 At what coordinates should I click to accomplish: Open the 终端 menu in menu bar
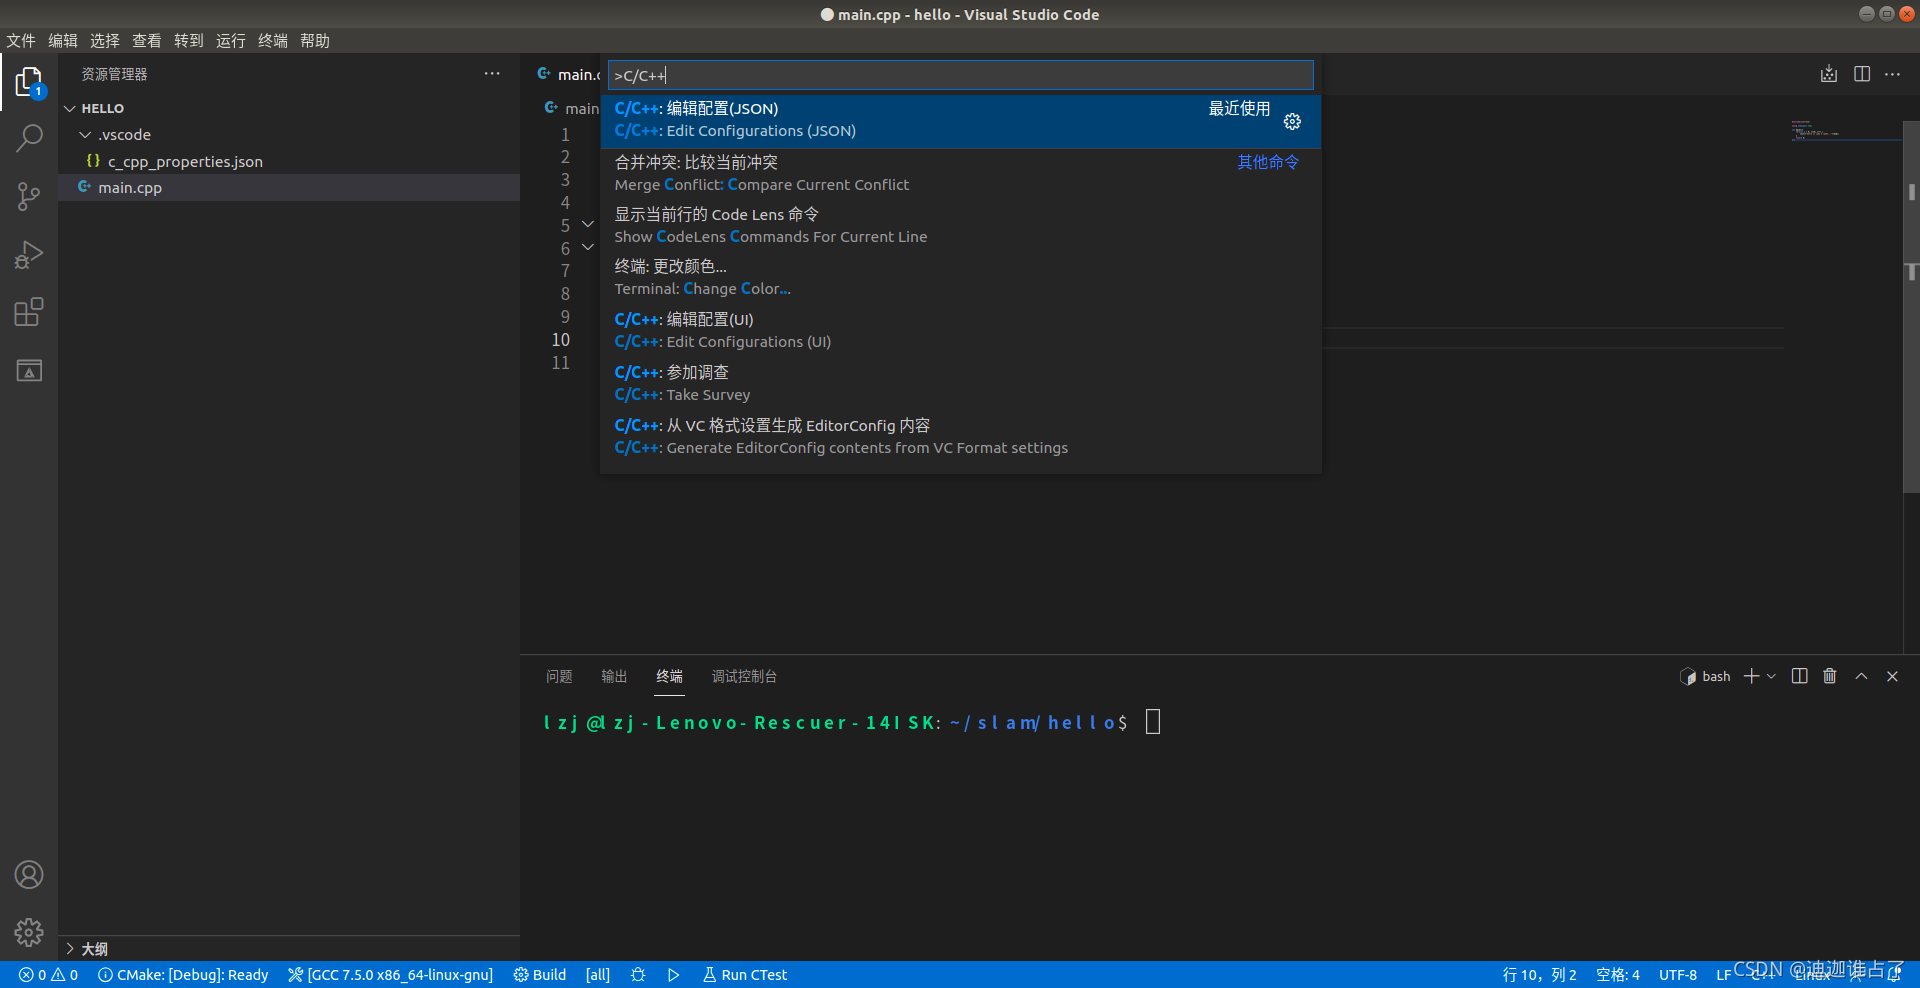click(x=273, y=40)
